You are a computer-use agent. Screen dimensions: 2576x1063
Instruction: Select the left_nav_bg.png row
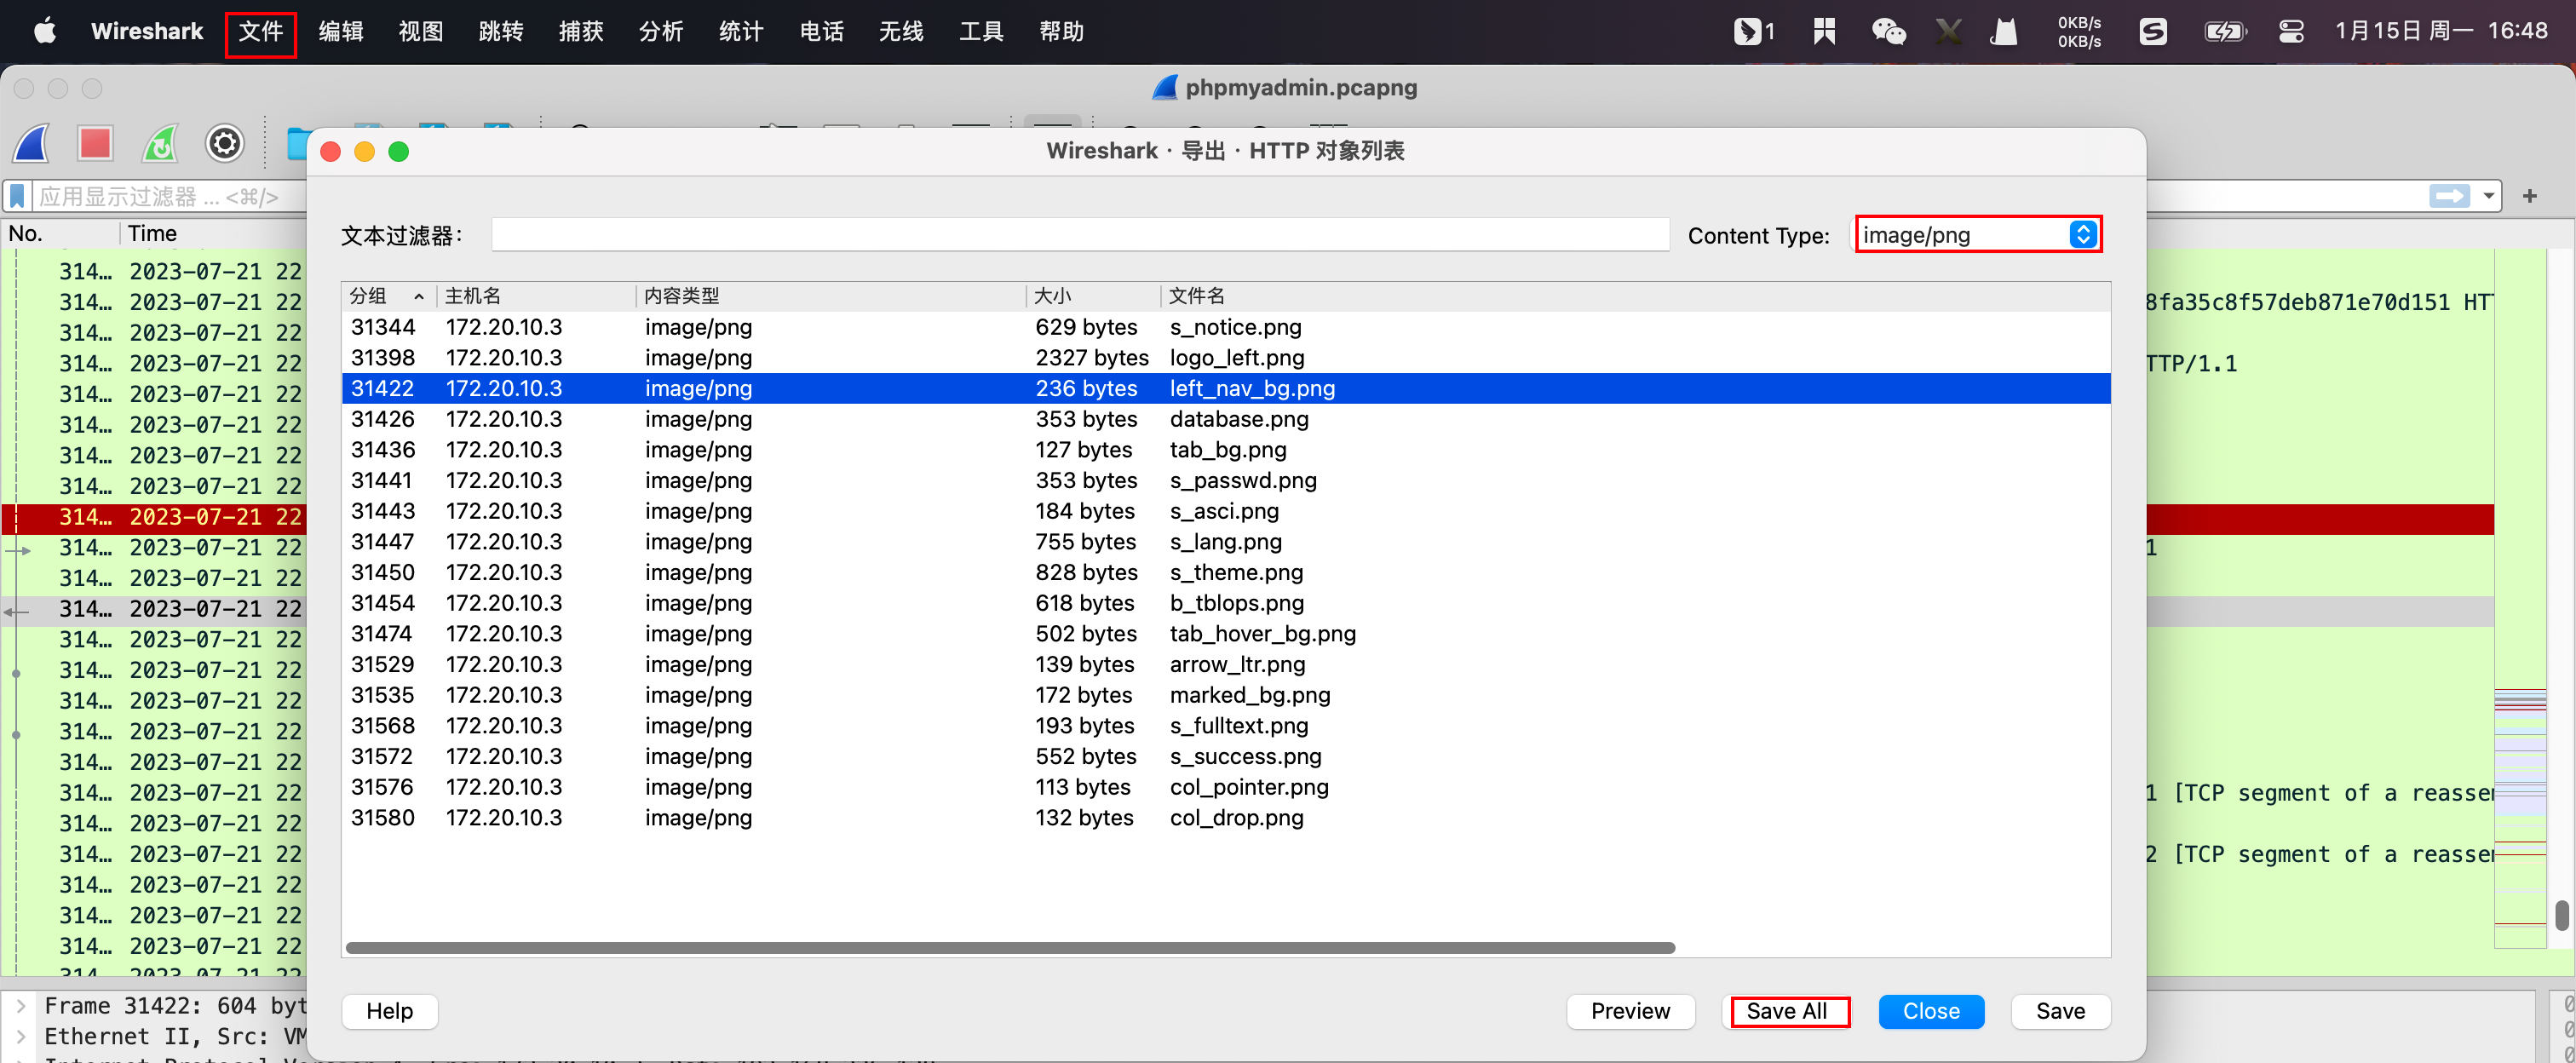click(1226, 388)
